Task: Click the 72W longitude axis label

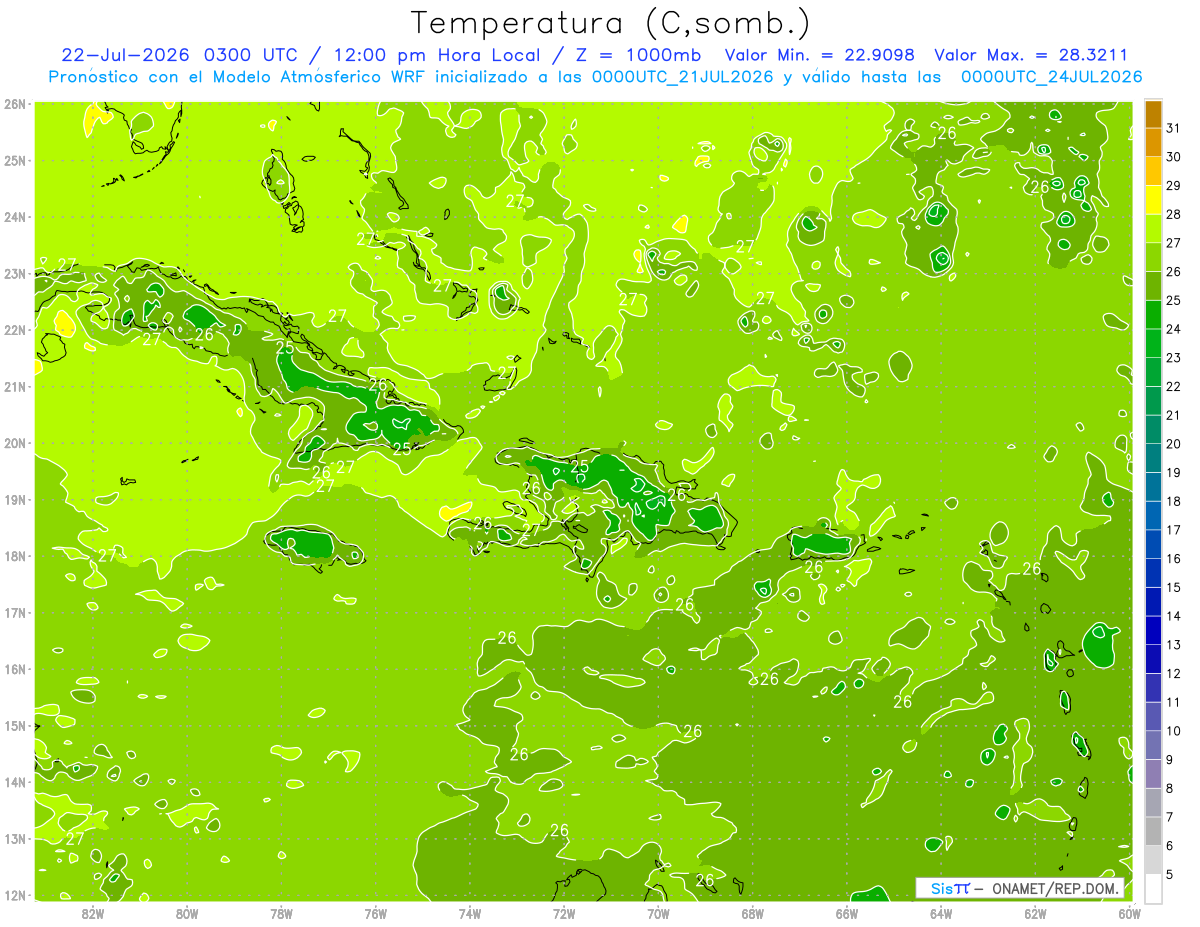Action: click(564, 912)
